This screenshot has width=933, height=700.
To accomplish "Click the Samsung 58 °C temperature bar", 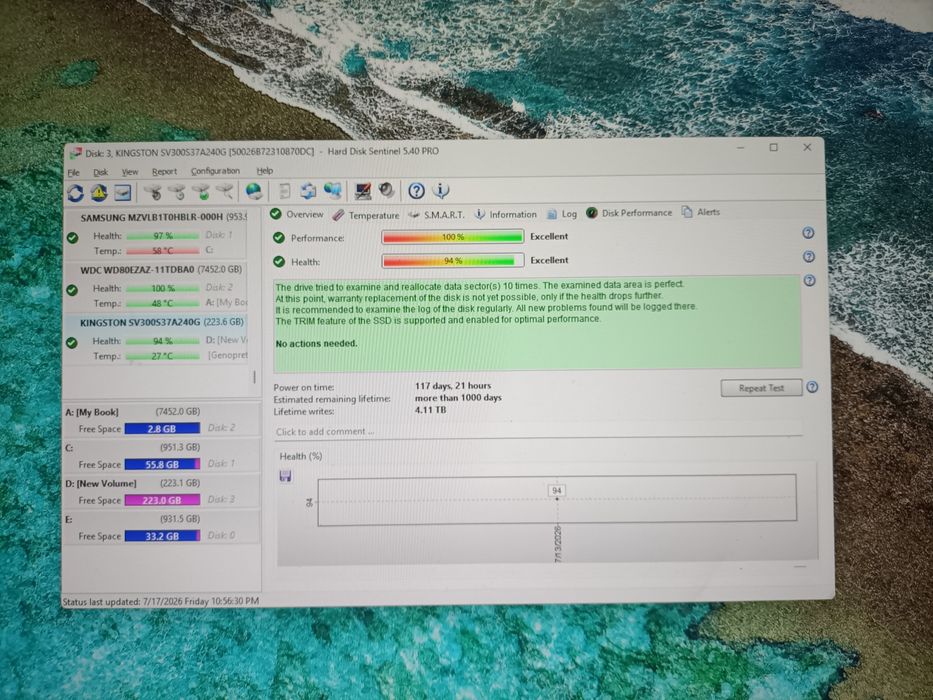I will tap(162, 251).
